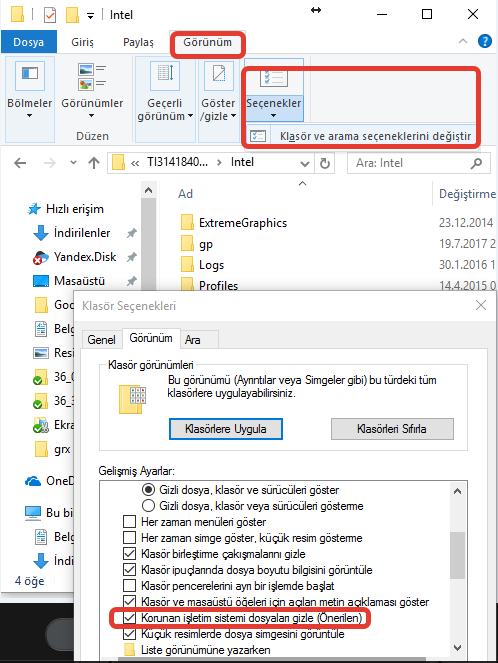The image size is (498, 663).
Task: Open the Görünümler layout icon
Action: point(92,76)
